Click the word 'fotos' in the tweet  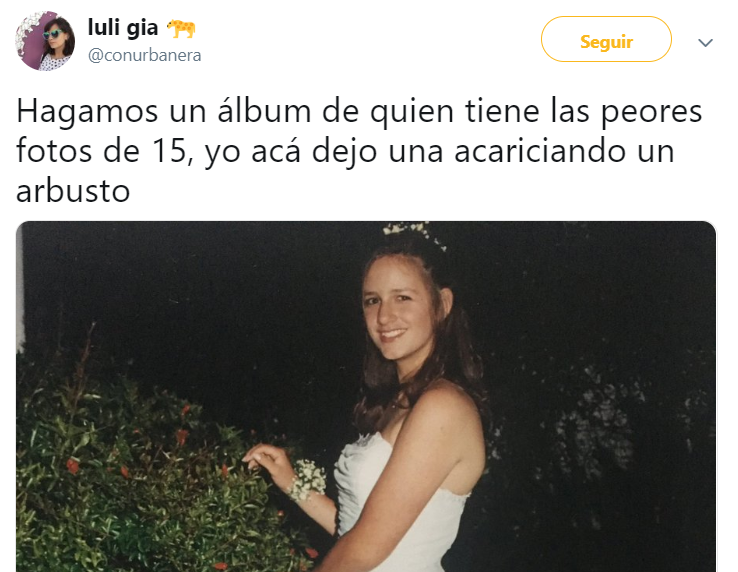[54, 151]
